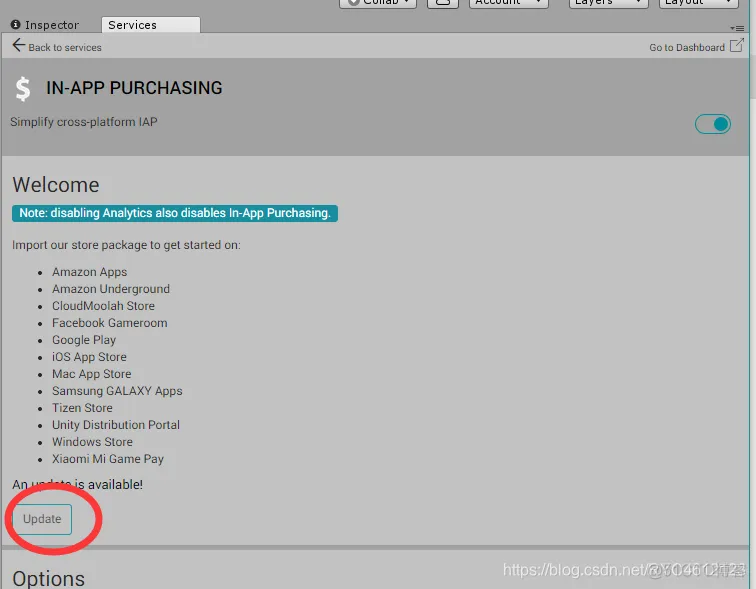756x589 pixels.
Task: Click the 'Google Play' list entry
Action: click(84, 340)
